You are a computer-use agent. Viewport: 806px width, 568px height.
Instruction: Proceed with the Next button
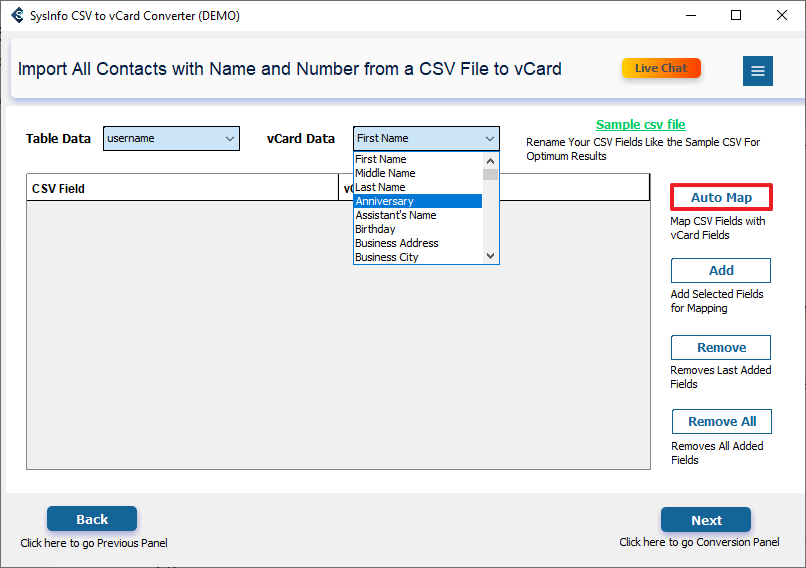click(706, 520)
